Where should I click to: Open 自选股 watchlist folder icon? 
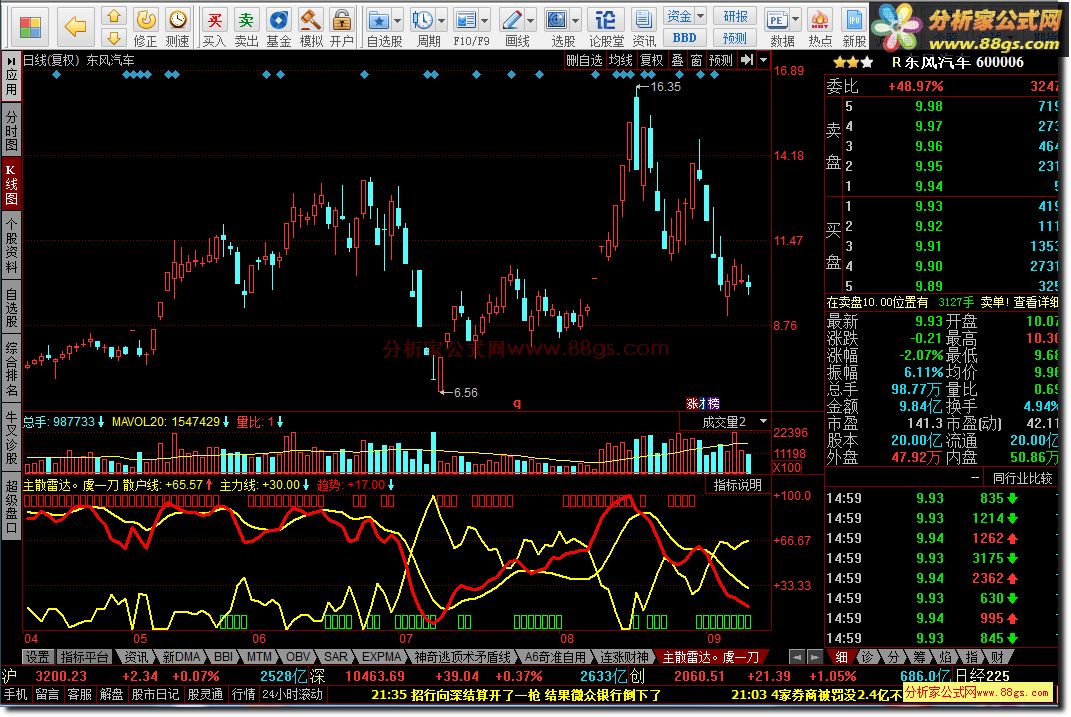tap(378, 20)
